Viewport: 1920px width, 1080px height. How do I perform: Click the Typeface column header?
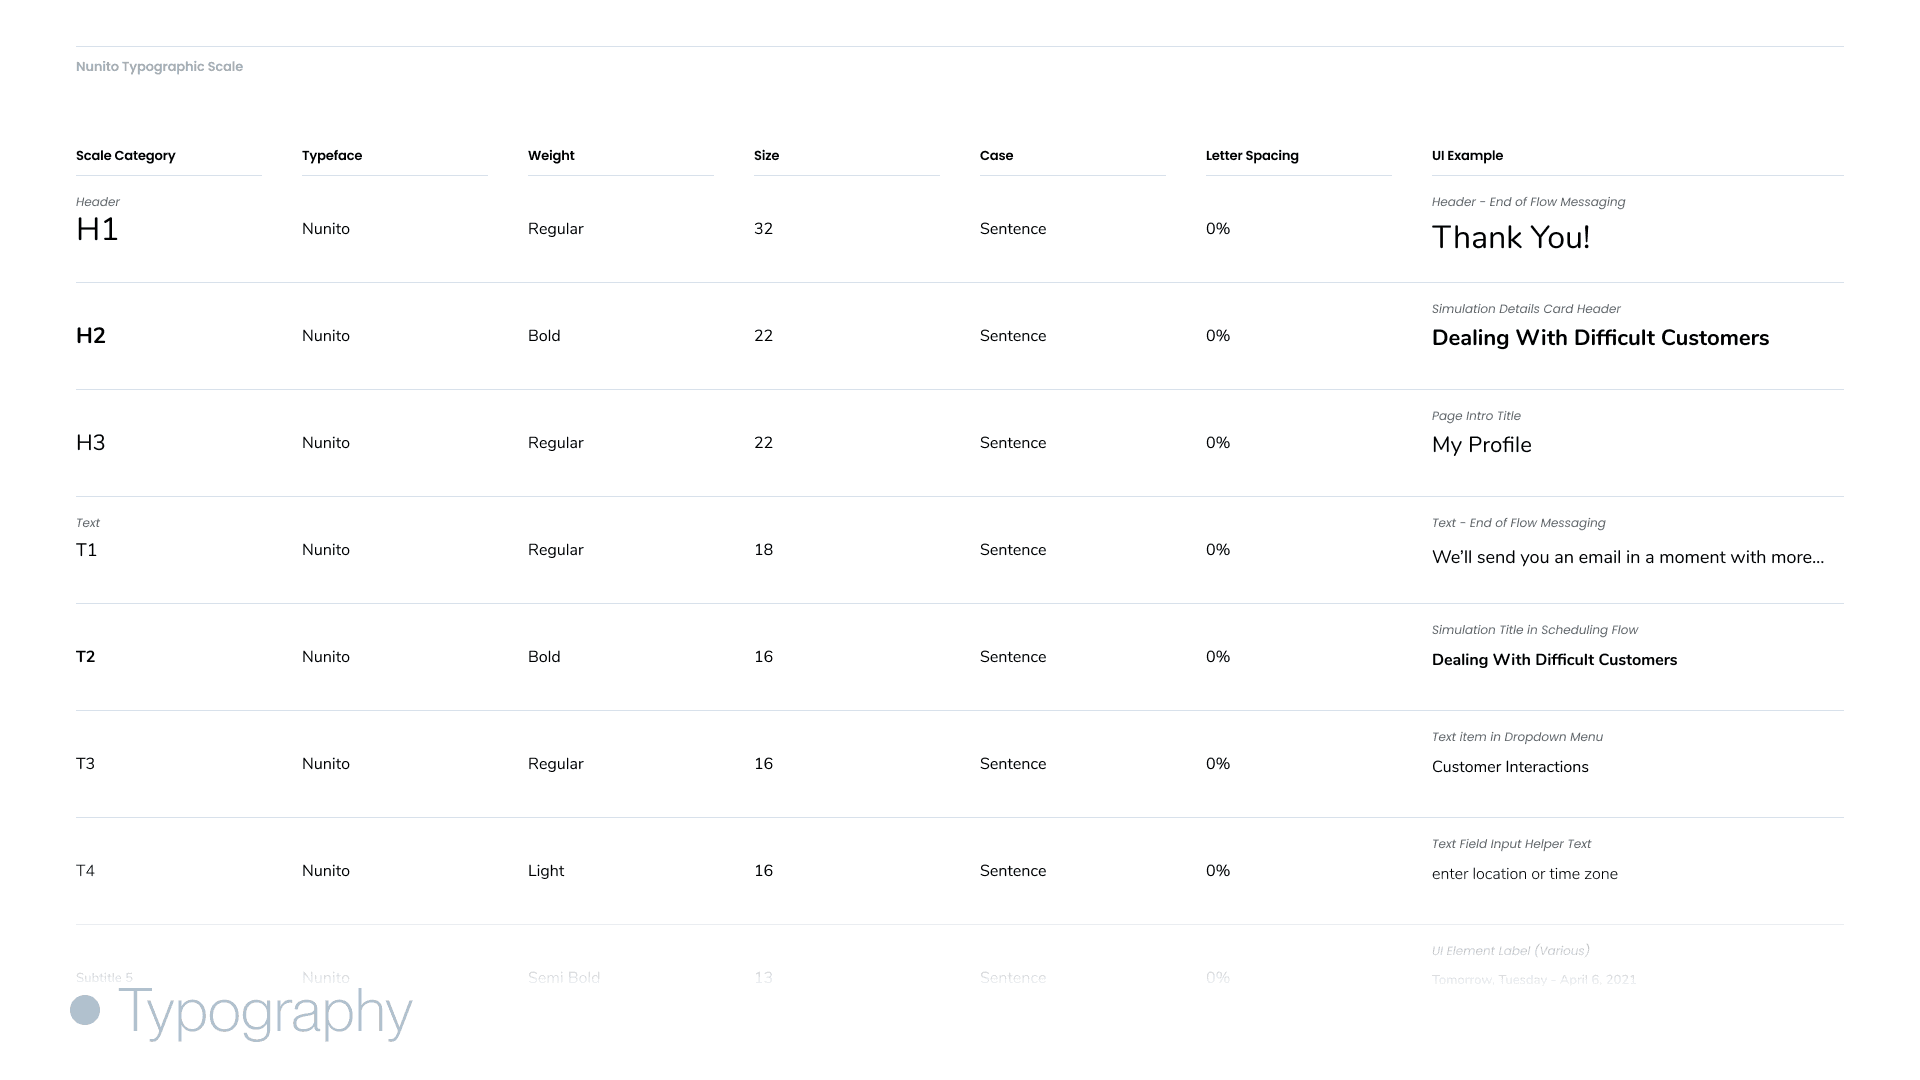point(332,156)
